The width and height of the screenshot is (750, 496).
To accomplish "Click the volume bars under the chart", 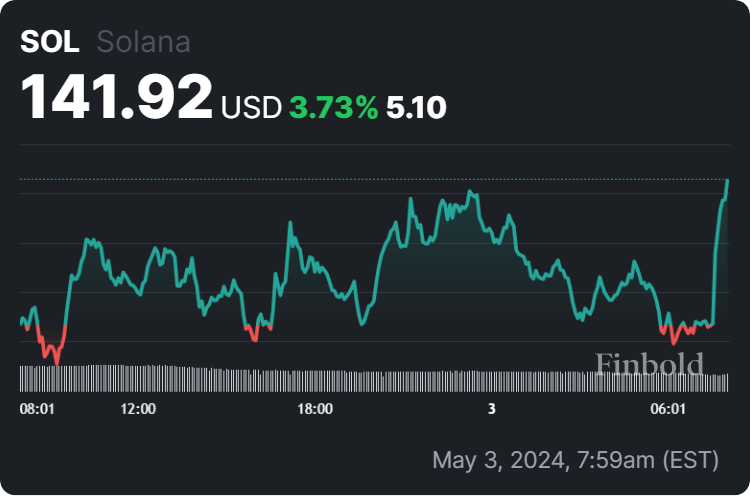I will click(x=374, y=378).
